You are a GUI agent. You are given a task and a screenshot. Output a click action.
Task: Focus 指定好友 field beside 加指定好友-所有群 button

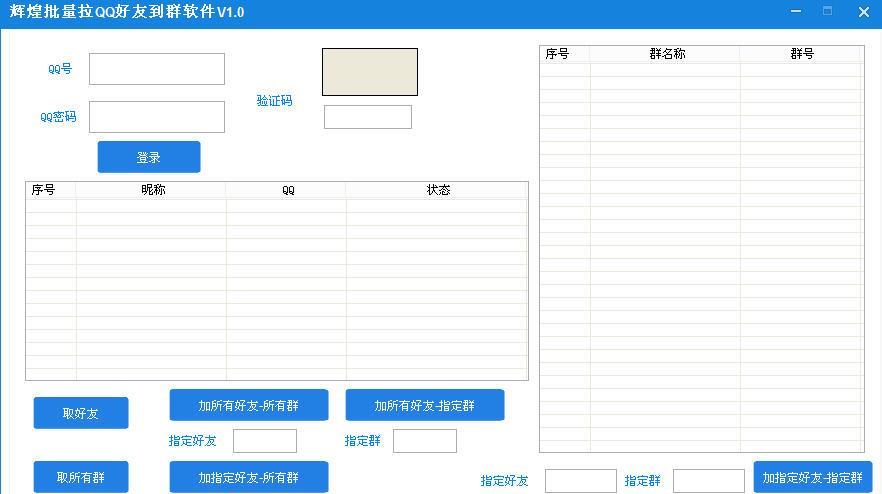[265, 441]
